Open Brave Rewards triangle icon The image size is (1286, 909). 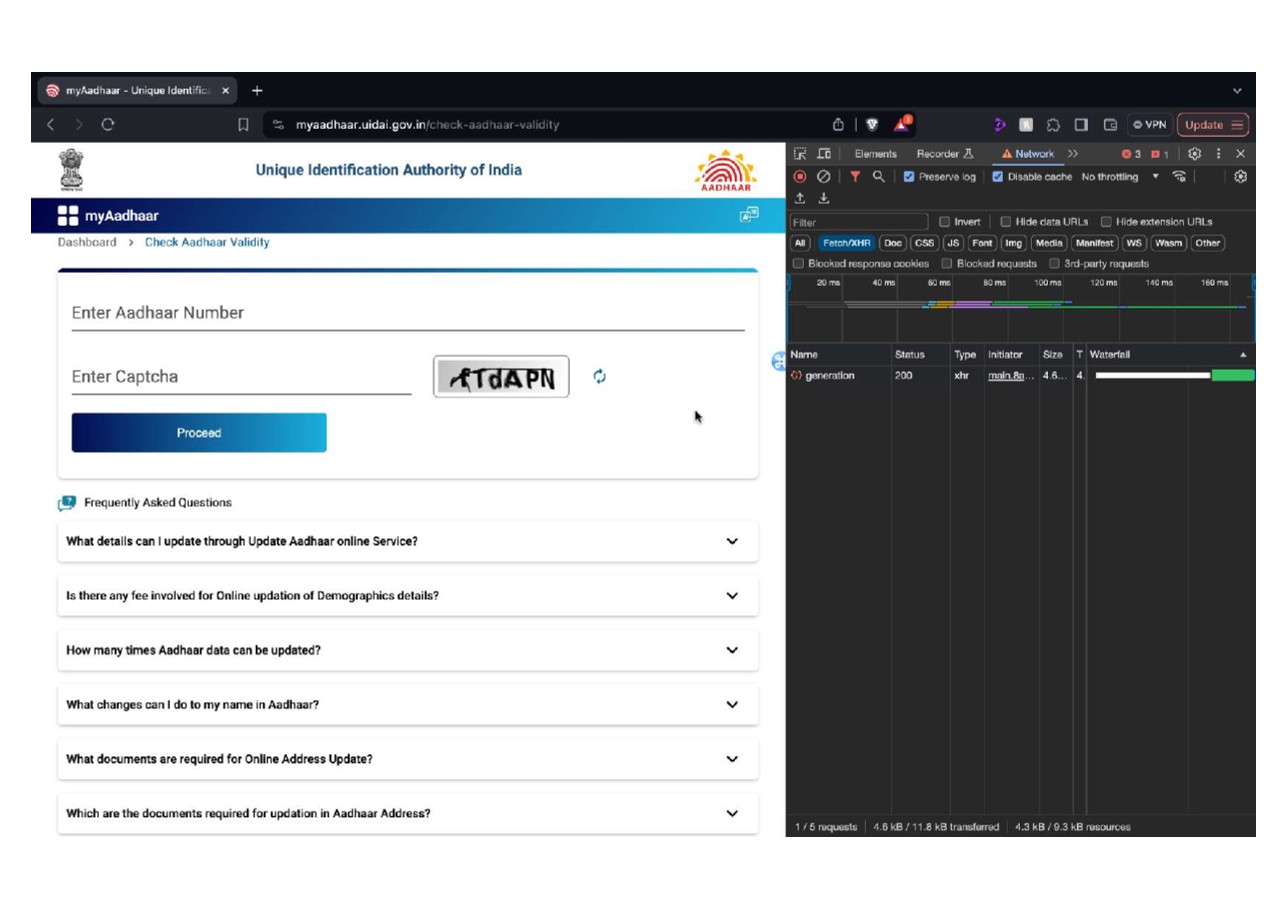[902, 124]
